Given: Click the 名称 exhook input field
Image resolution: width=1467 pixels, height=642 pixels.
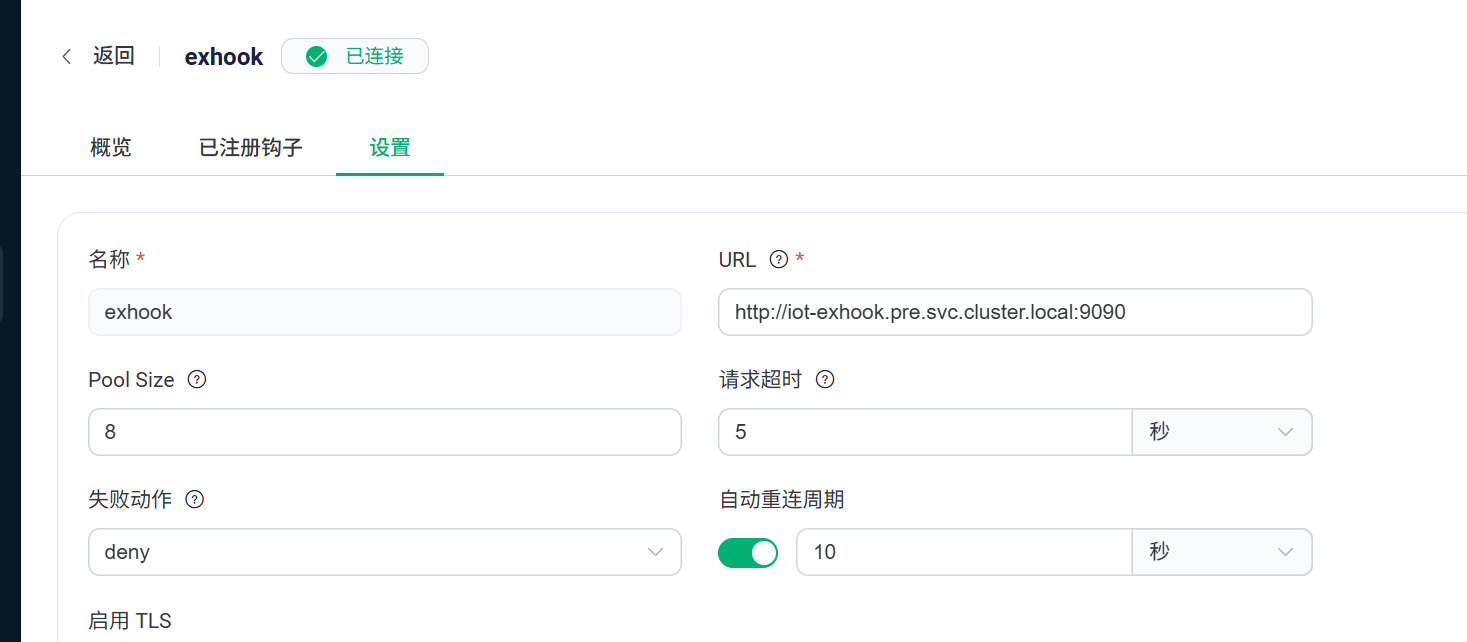Looking at the screenshot, I should pos(384,312).
